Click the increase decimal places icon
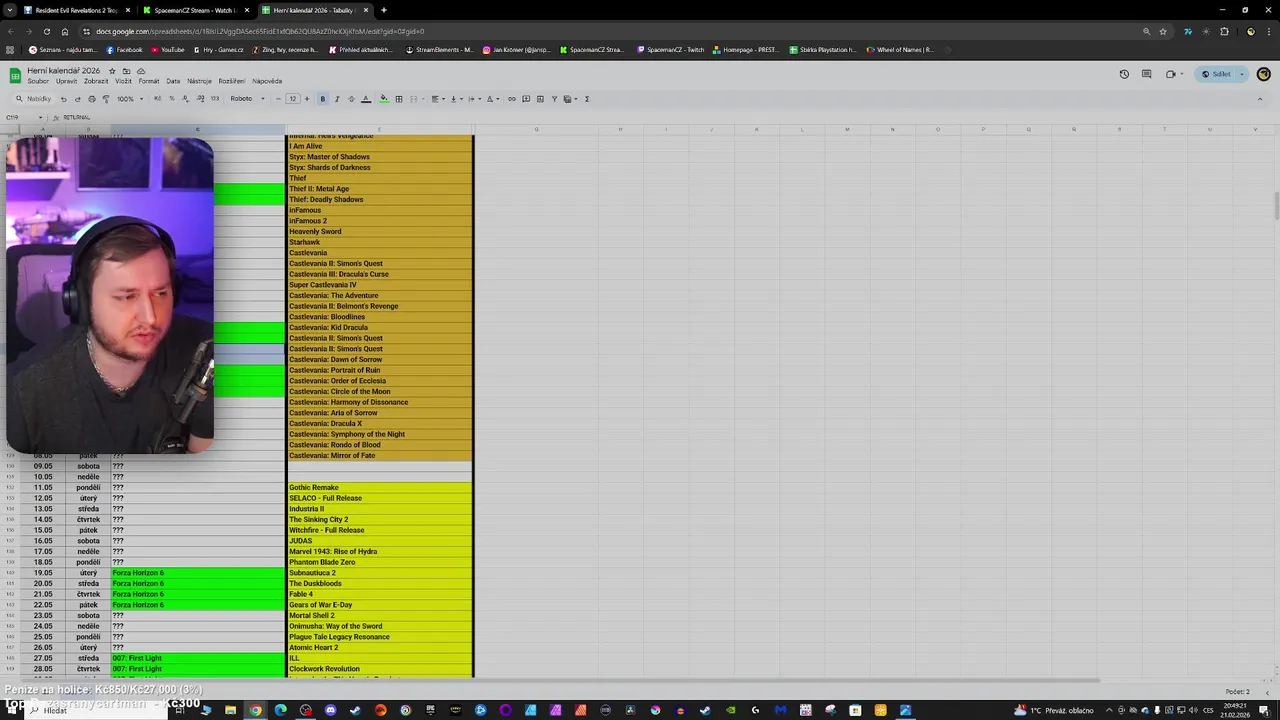 pyautogui.click(x=200, y=99)
